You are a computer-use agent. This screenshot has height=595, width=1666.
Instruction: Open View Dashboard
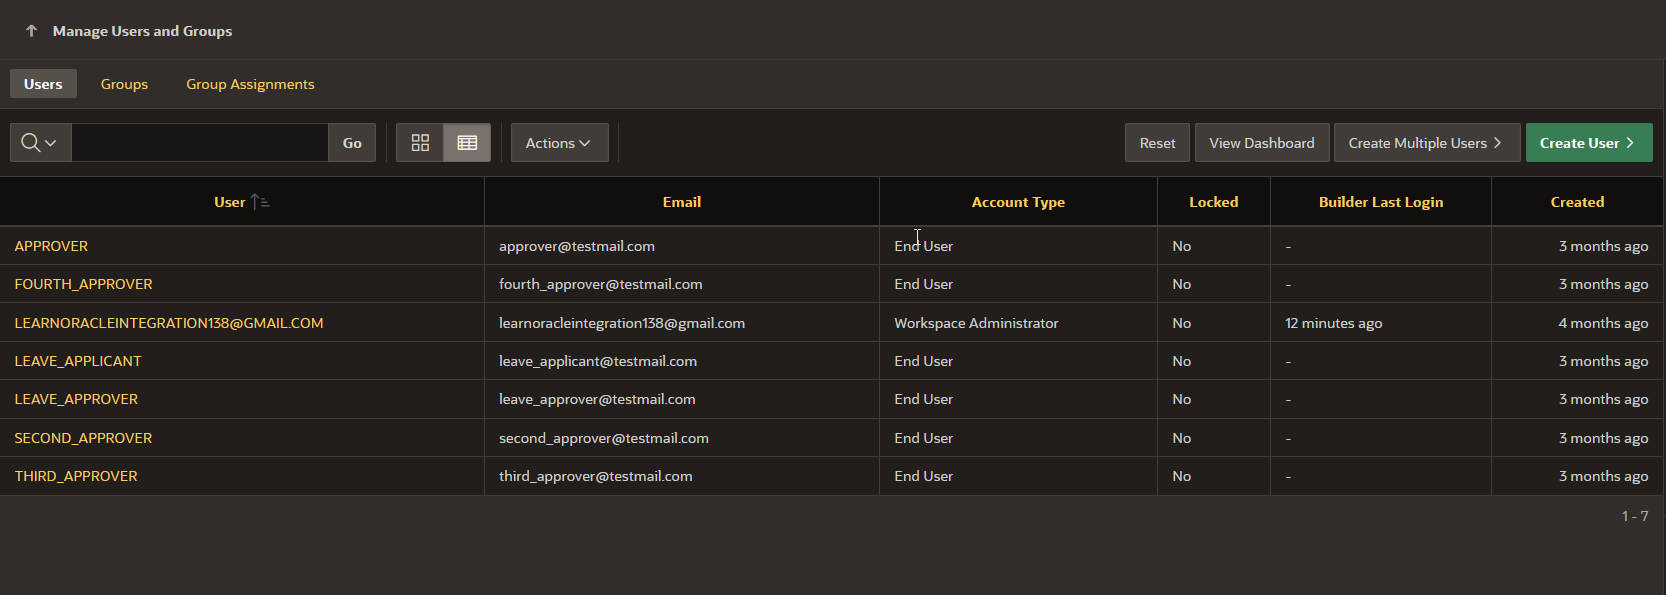(x=1262, y=143)
